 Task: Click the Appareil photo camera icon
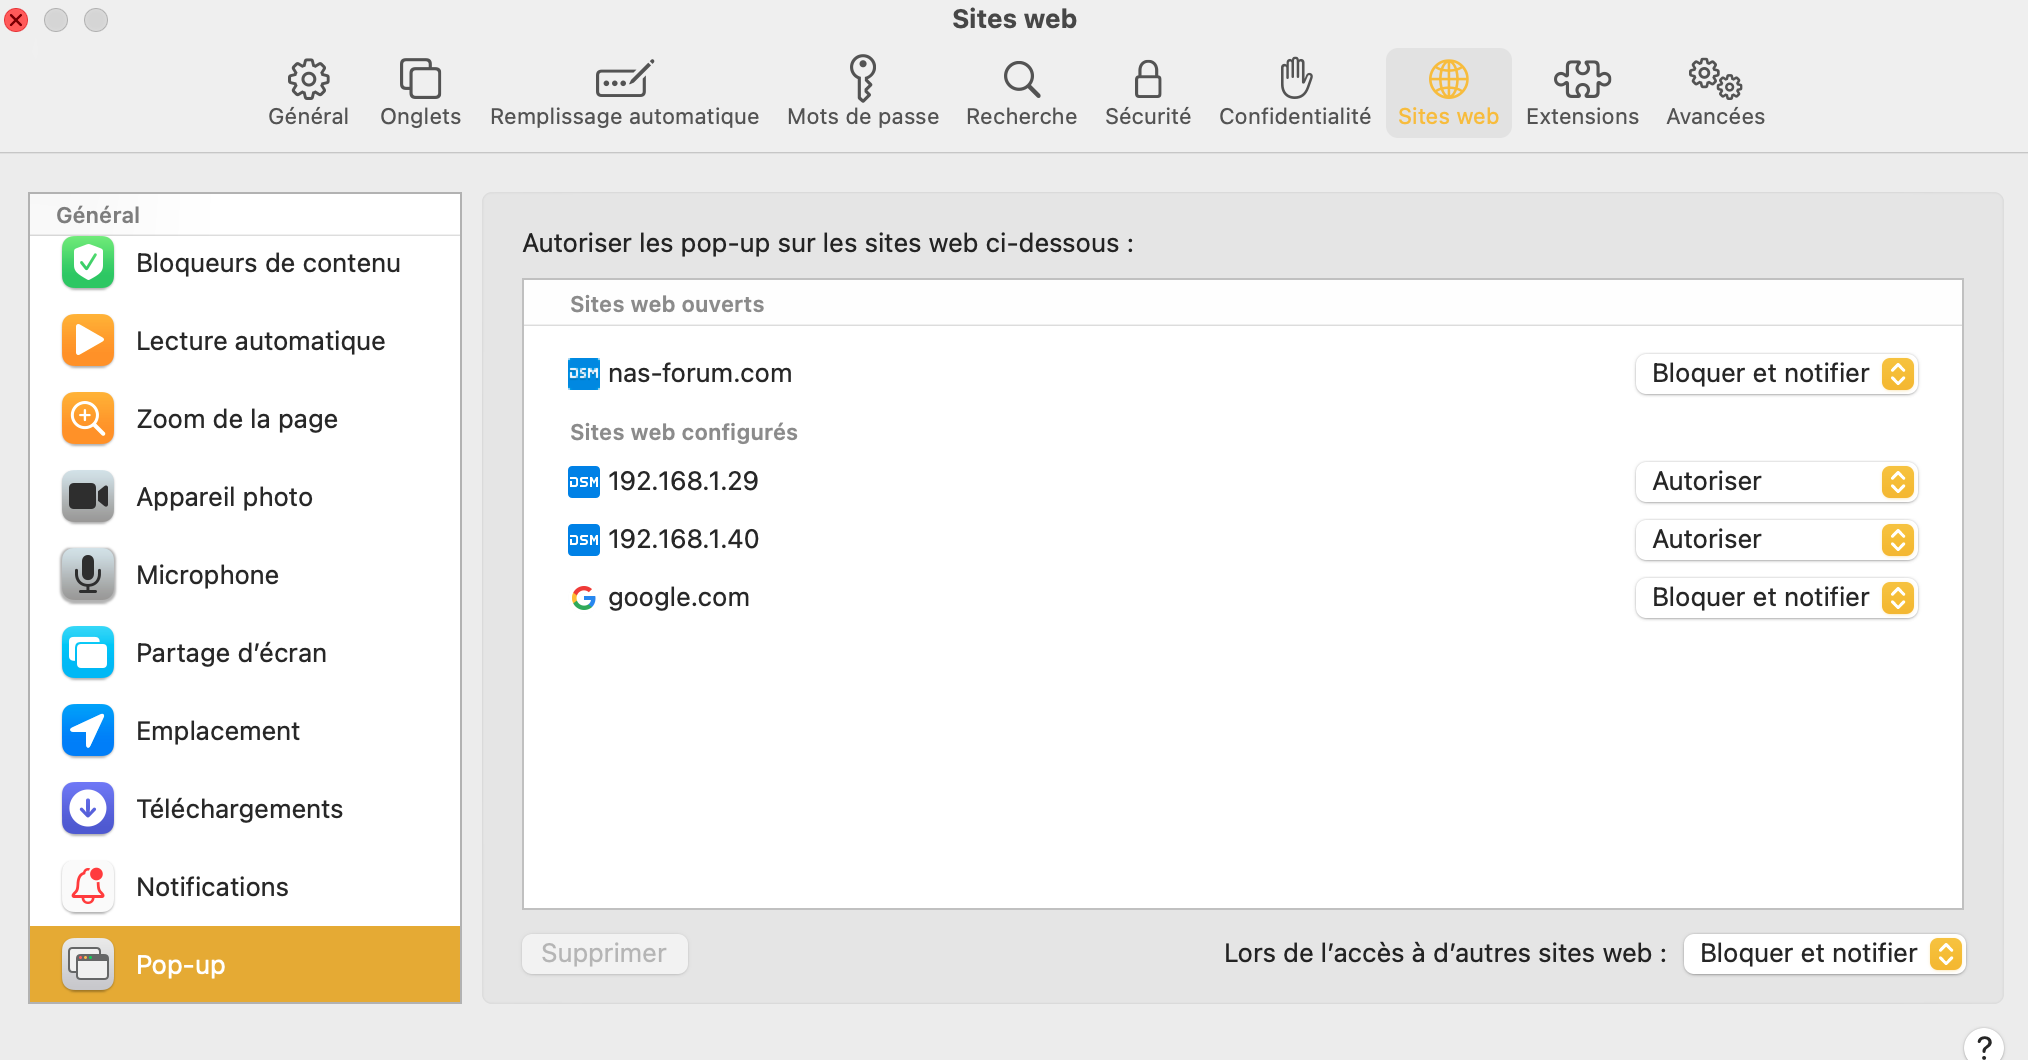point(88,497)
